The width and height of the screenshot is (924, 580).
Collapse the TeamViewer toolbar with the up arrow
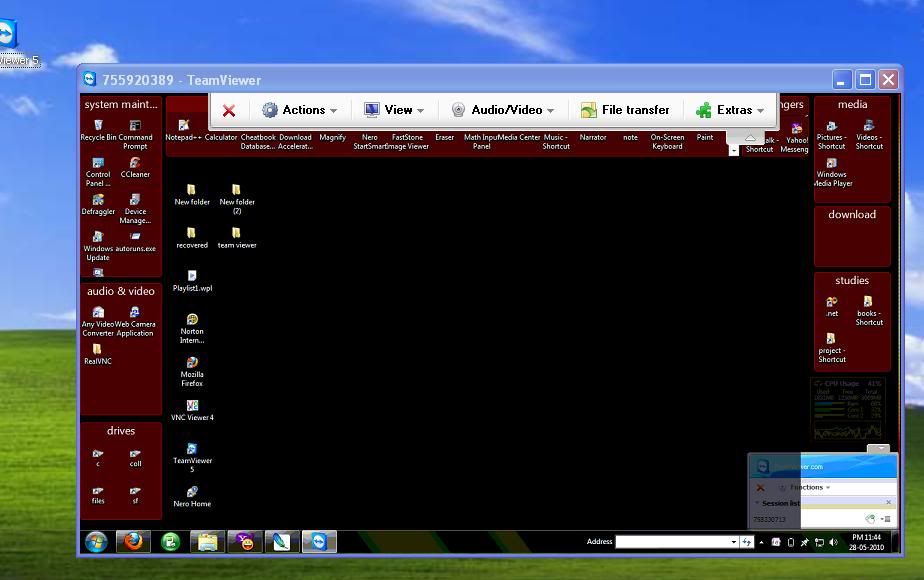point(749,138)
